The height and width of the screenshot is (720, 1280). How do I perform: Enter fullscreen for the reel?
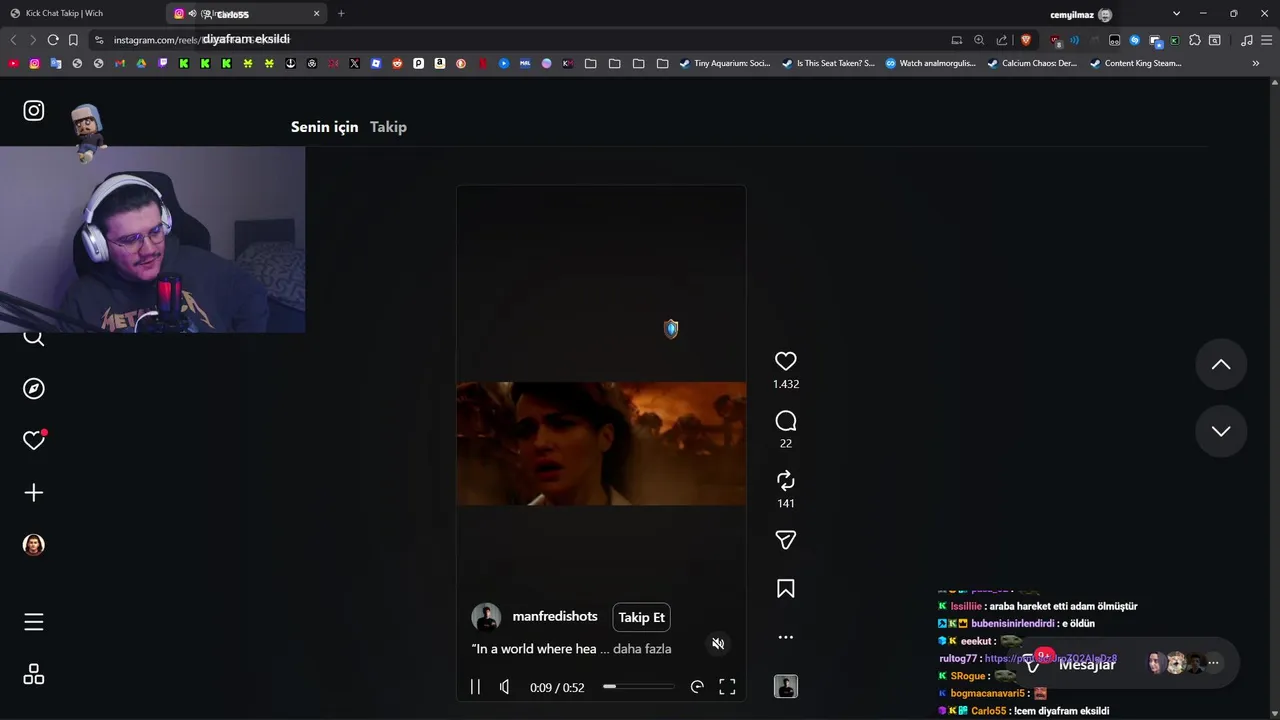pyautogui.click(x=727, y=687)
